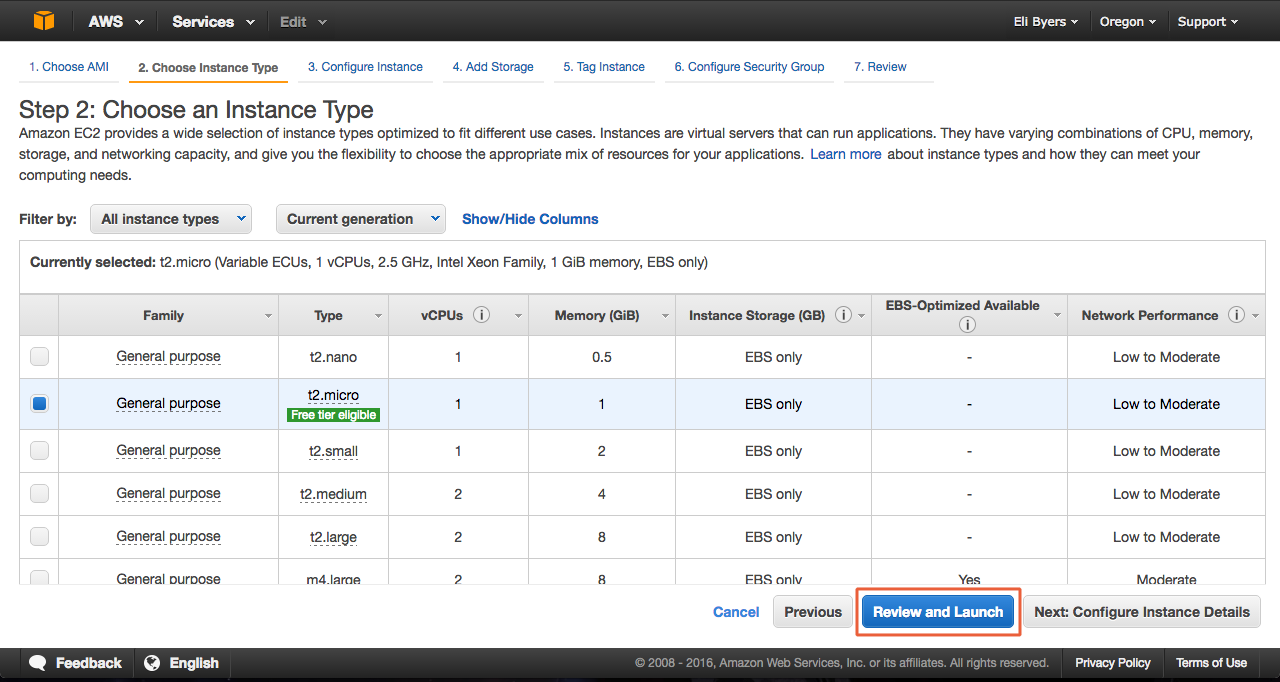Toggle the t2.micro instance checkbox
The height and width of the screenshot is (682, 1280).
pos(39,404)
